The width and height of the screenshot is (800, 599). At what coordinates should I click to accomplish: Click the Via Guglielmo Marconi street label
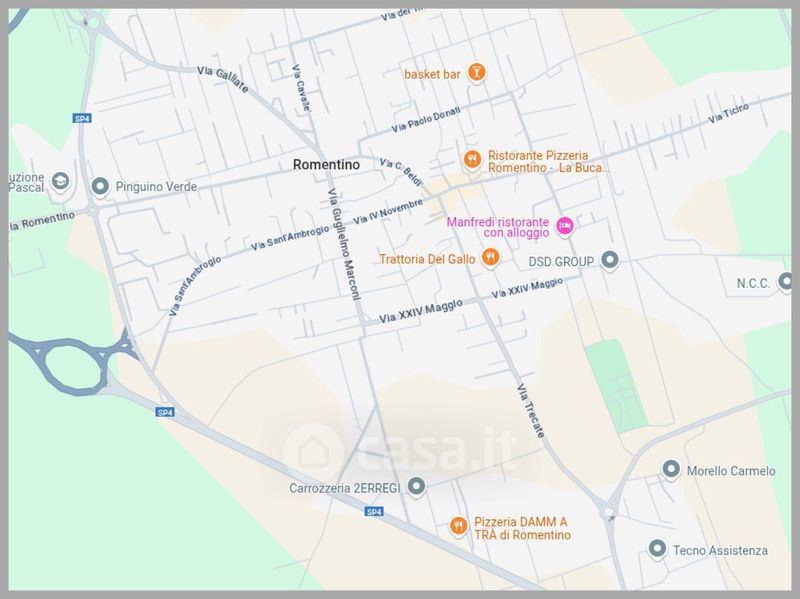344,244
